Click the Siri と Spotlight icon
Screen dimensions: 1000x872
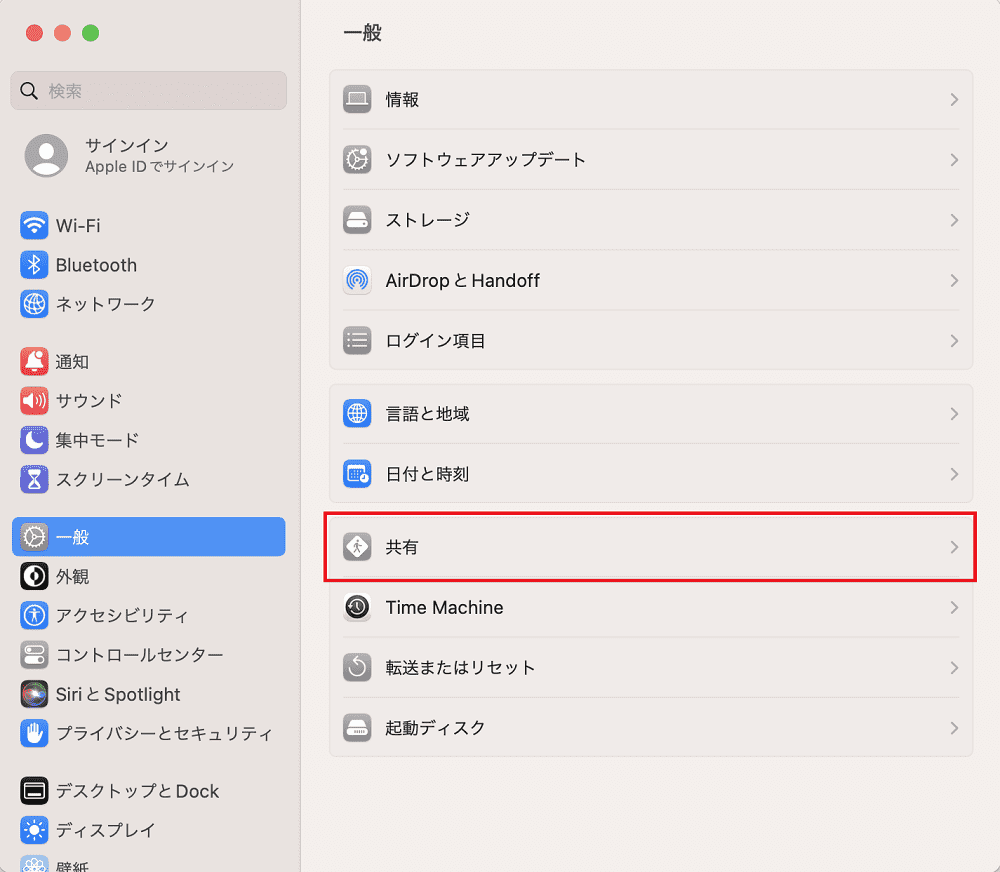tap(34, 694)
